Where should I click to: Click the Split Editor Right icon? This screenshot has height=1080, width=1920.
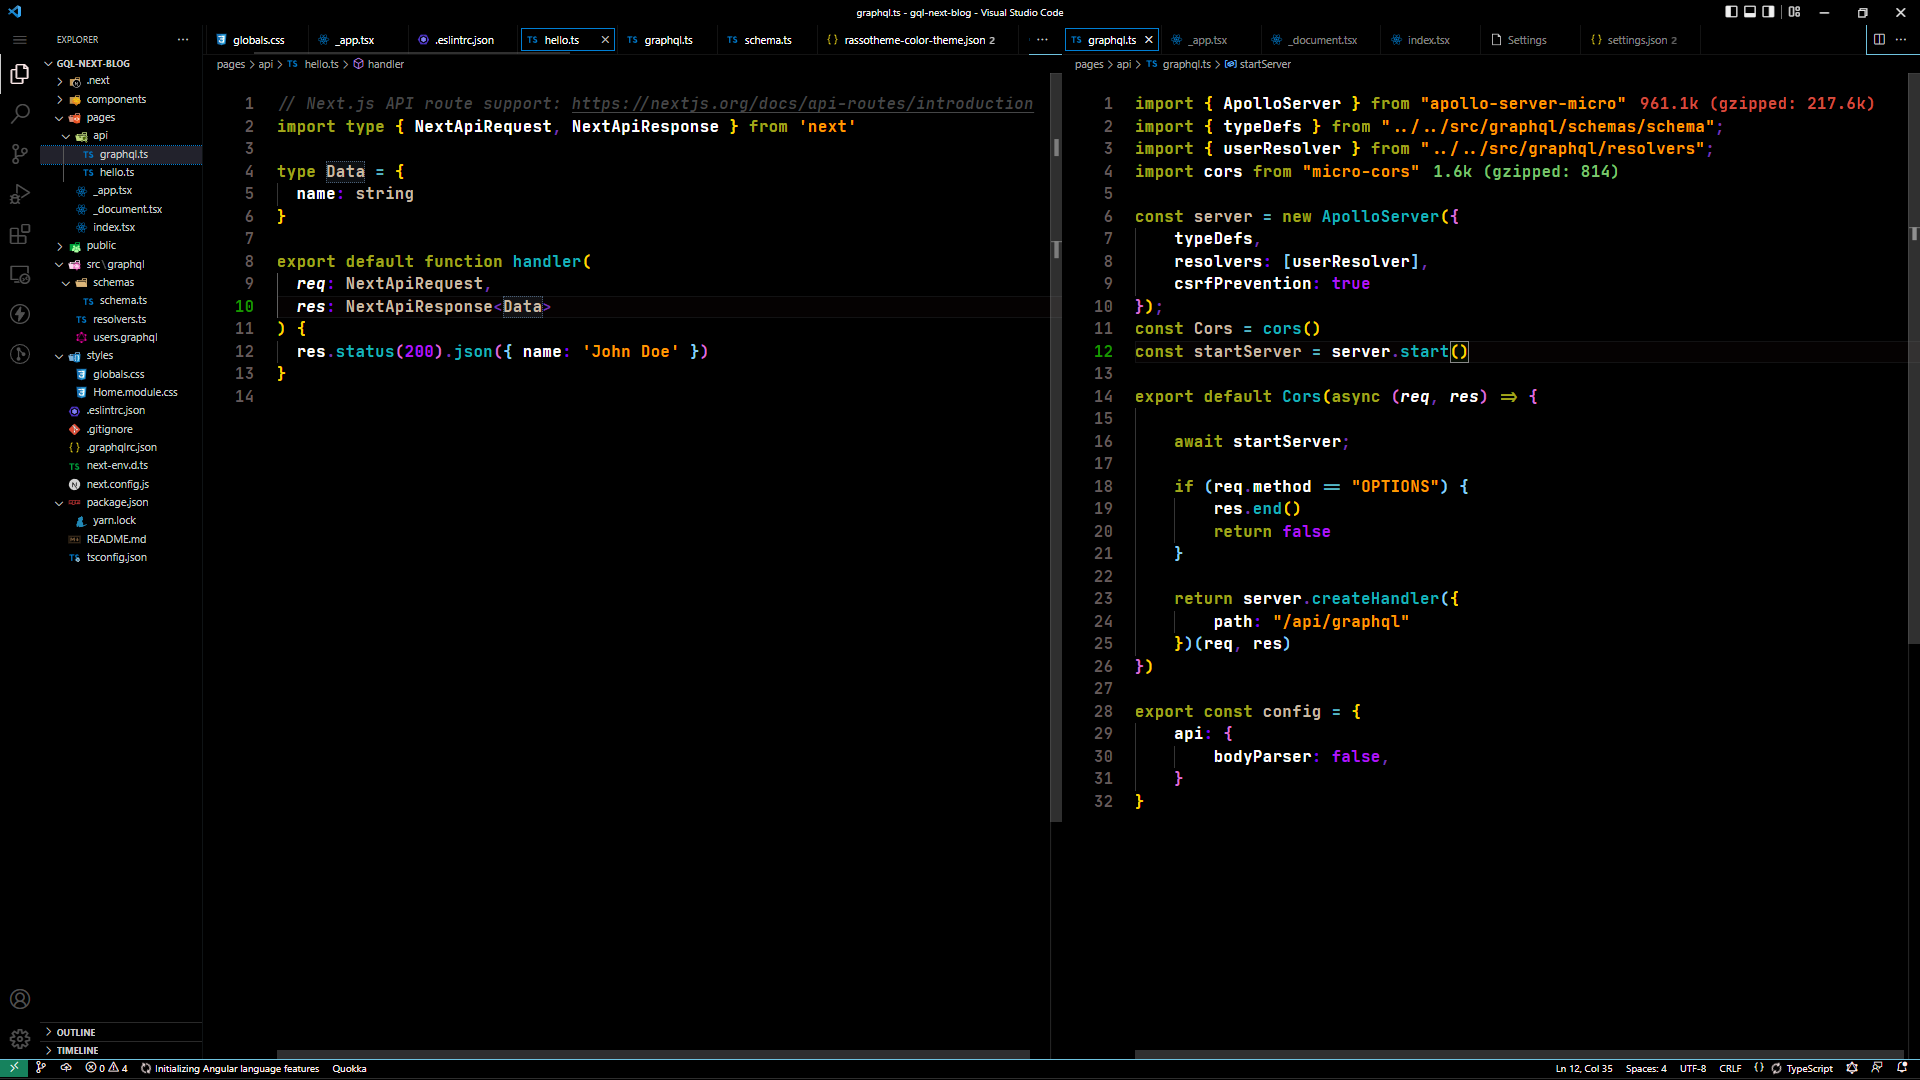(x=1879, y=40)
